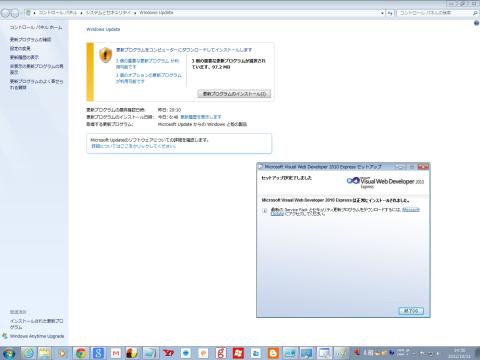Viewport: 480px width, 360px height.
Task: Open the blue help question-mark icon
Action: click(476, 23)
